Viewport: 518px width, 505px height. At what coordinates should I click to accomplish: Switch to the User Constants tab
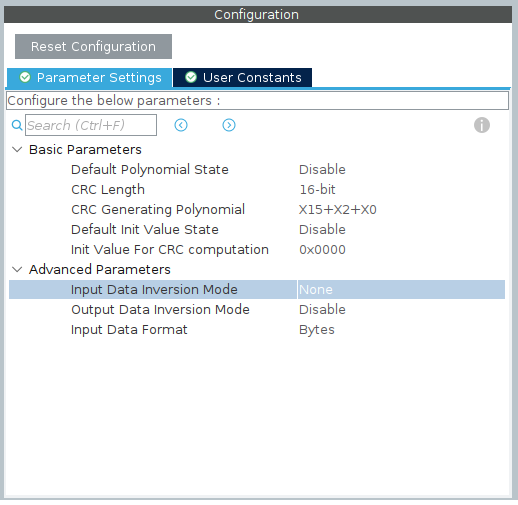coord(242,77)
